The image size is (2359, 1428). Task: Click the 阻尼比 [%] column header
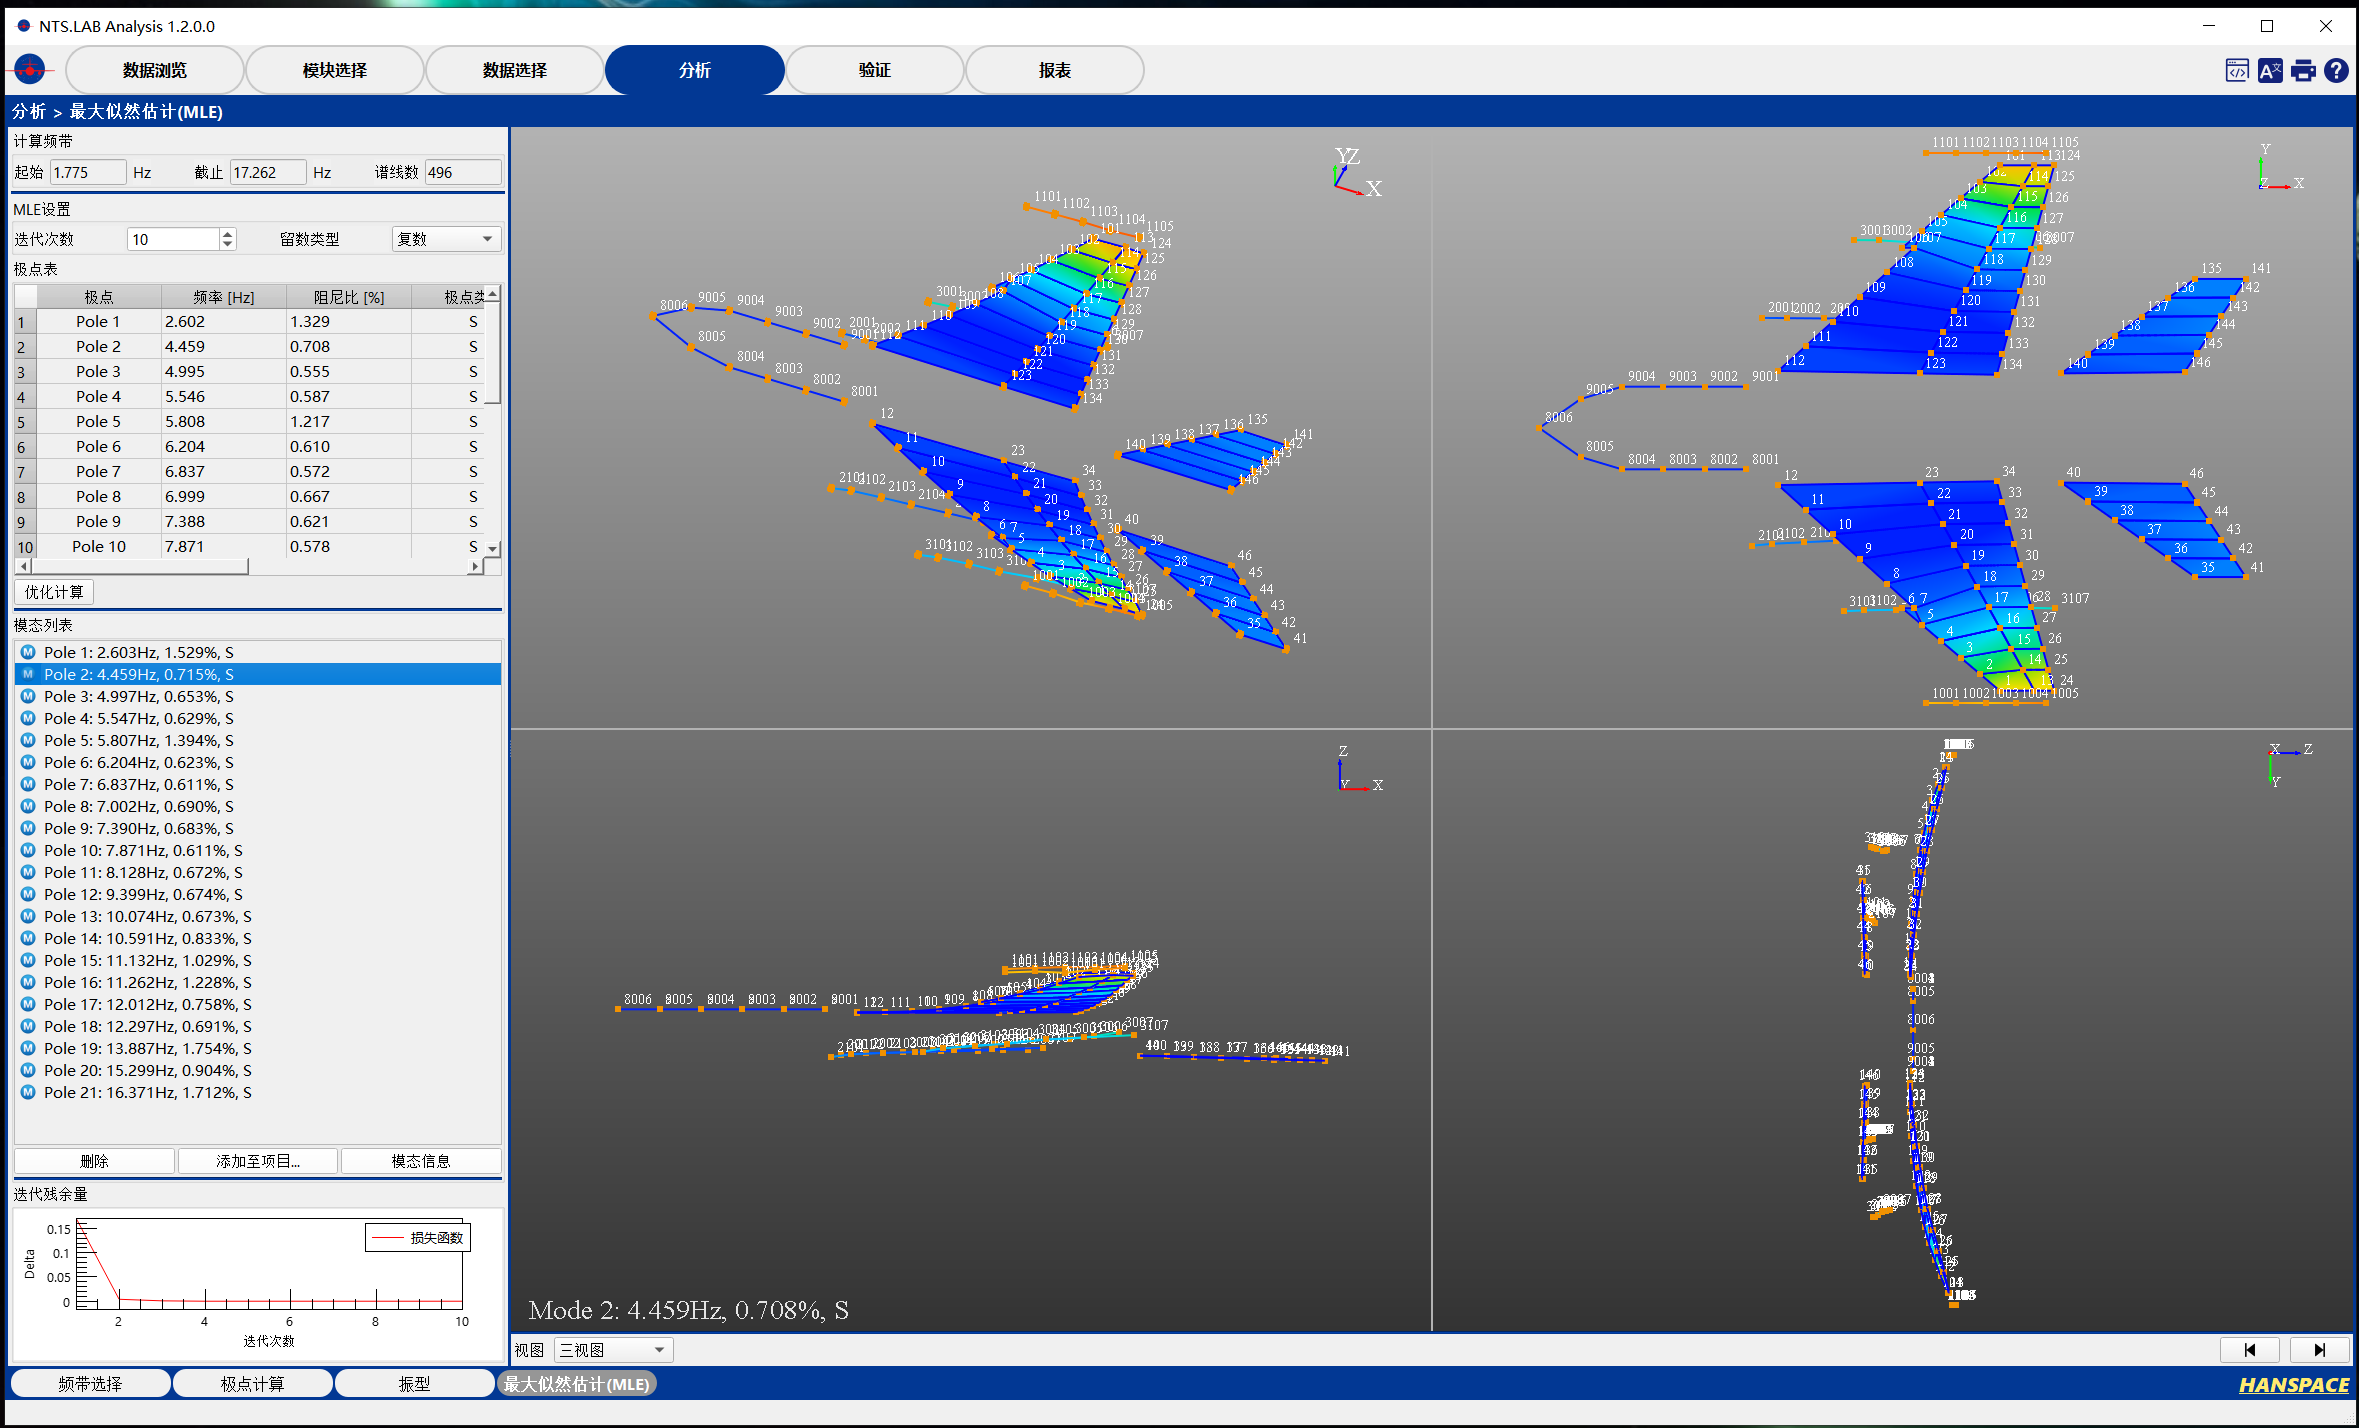coord(349,297)
